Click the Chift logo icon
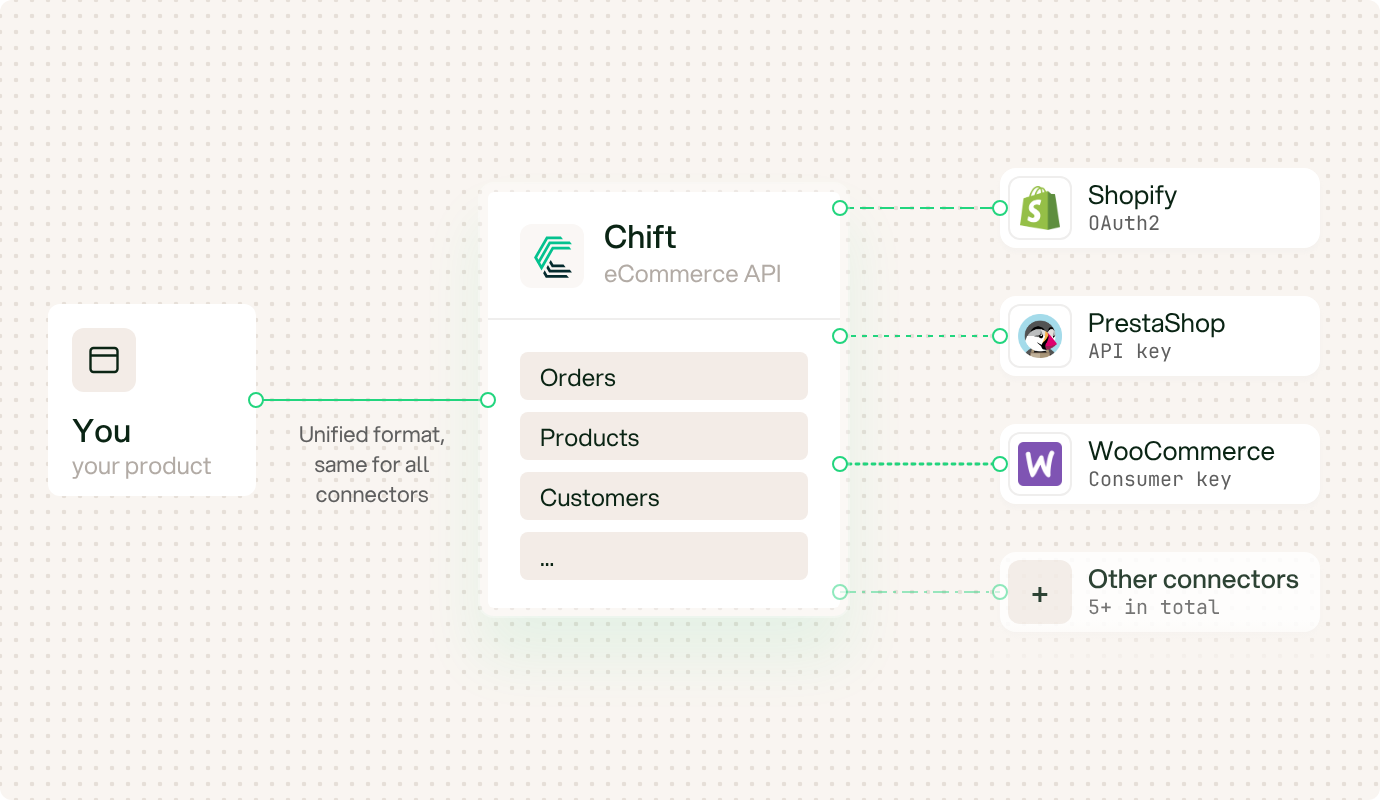The width and height of the screenshot is (1380, 800). [x=552, y=256]
